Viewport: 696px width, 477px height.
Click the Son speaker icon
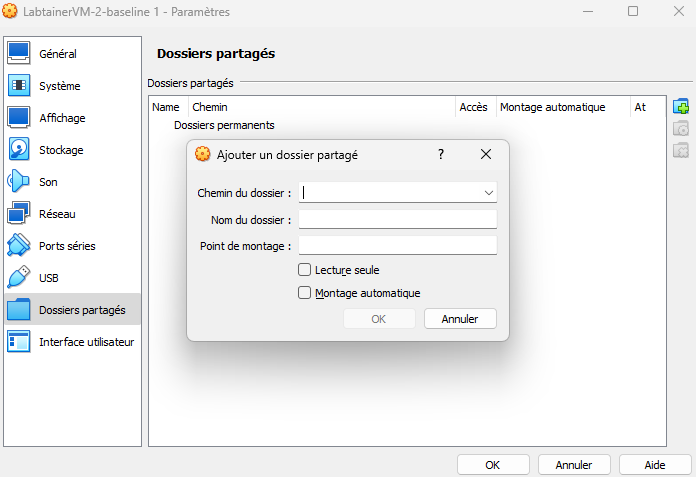point(19,182)
